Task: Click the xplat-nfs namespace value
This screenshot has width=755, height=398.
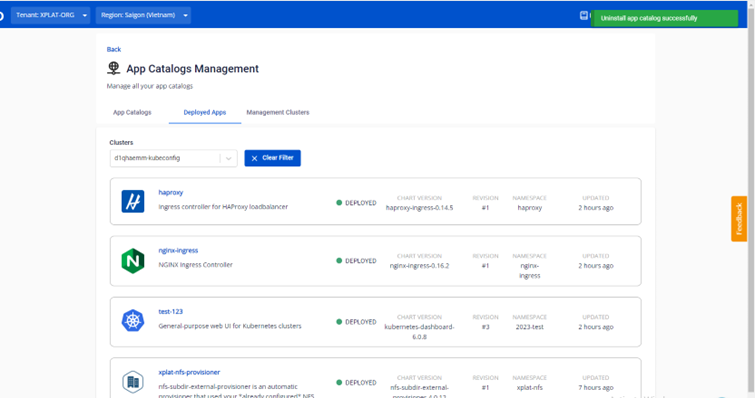Action: point(530,387)
